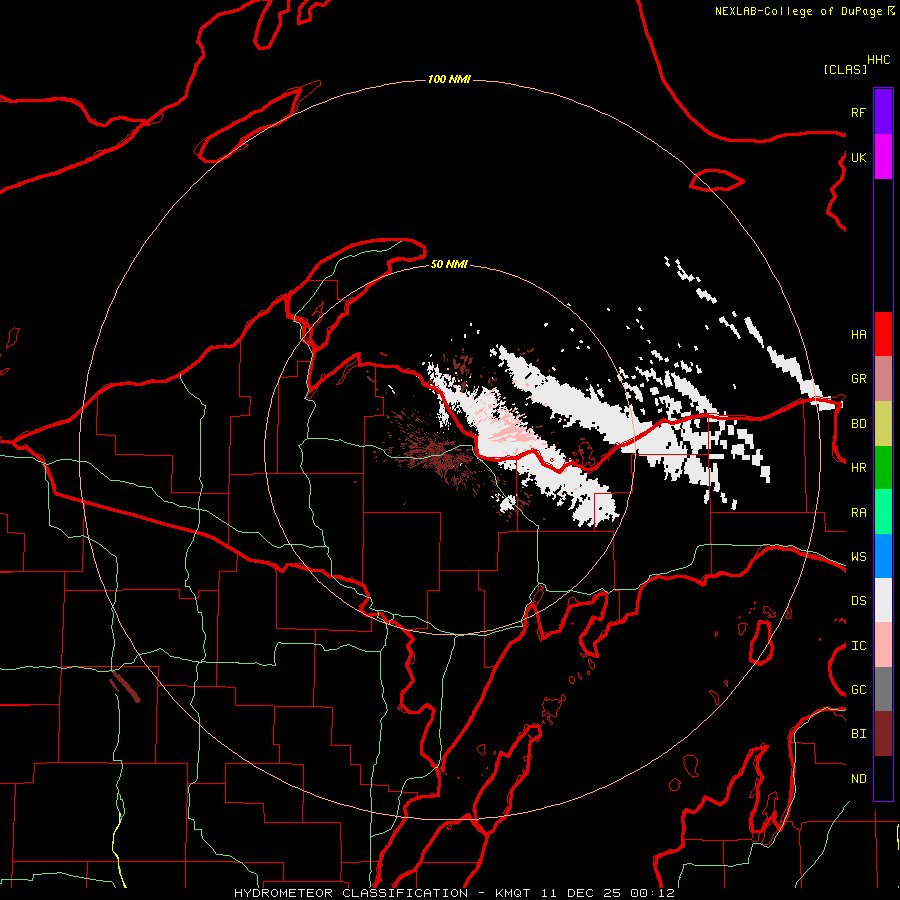This screenshot has height=900, width=900.
Task: Click the HR legend label
Action: point(858,468)
